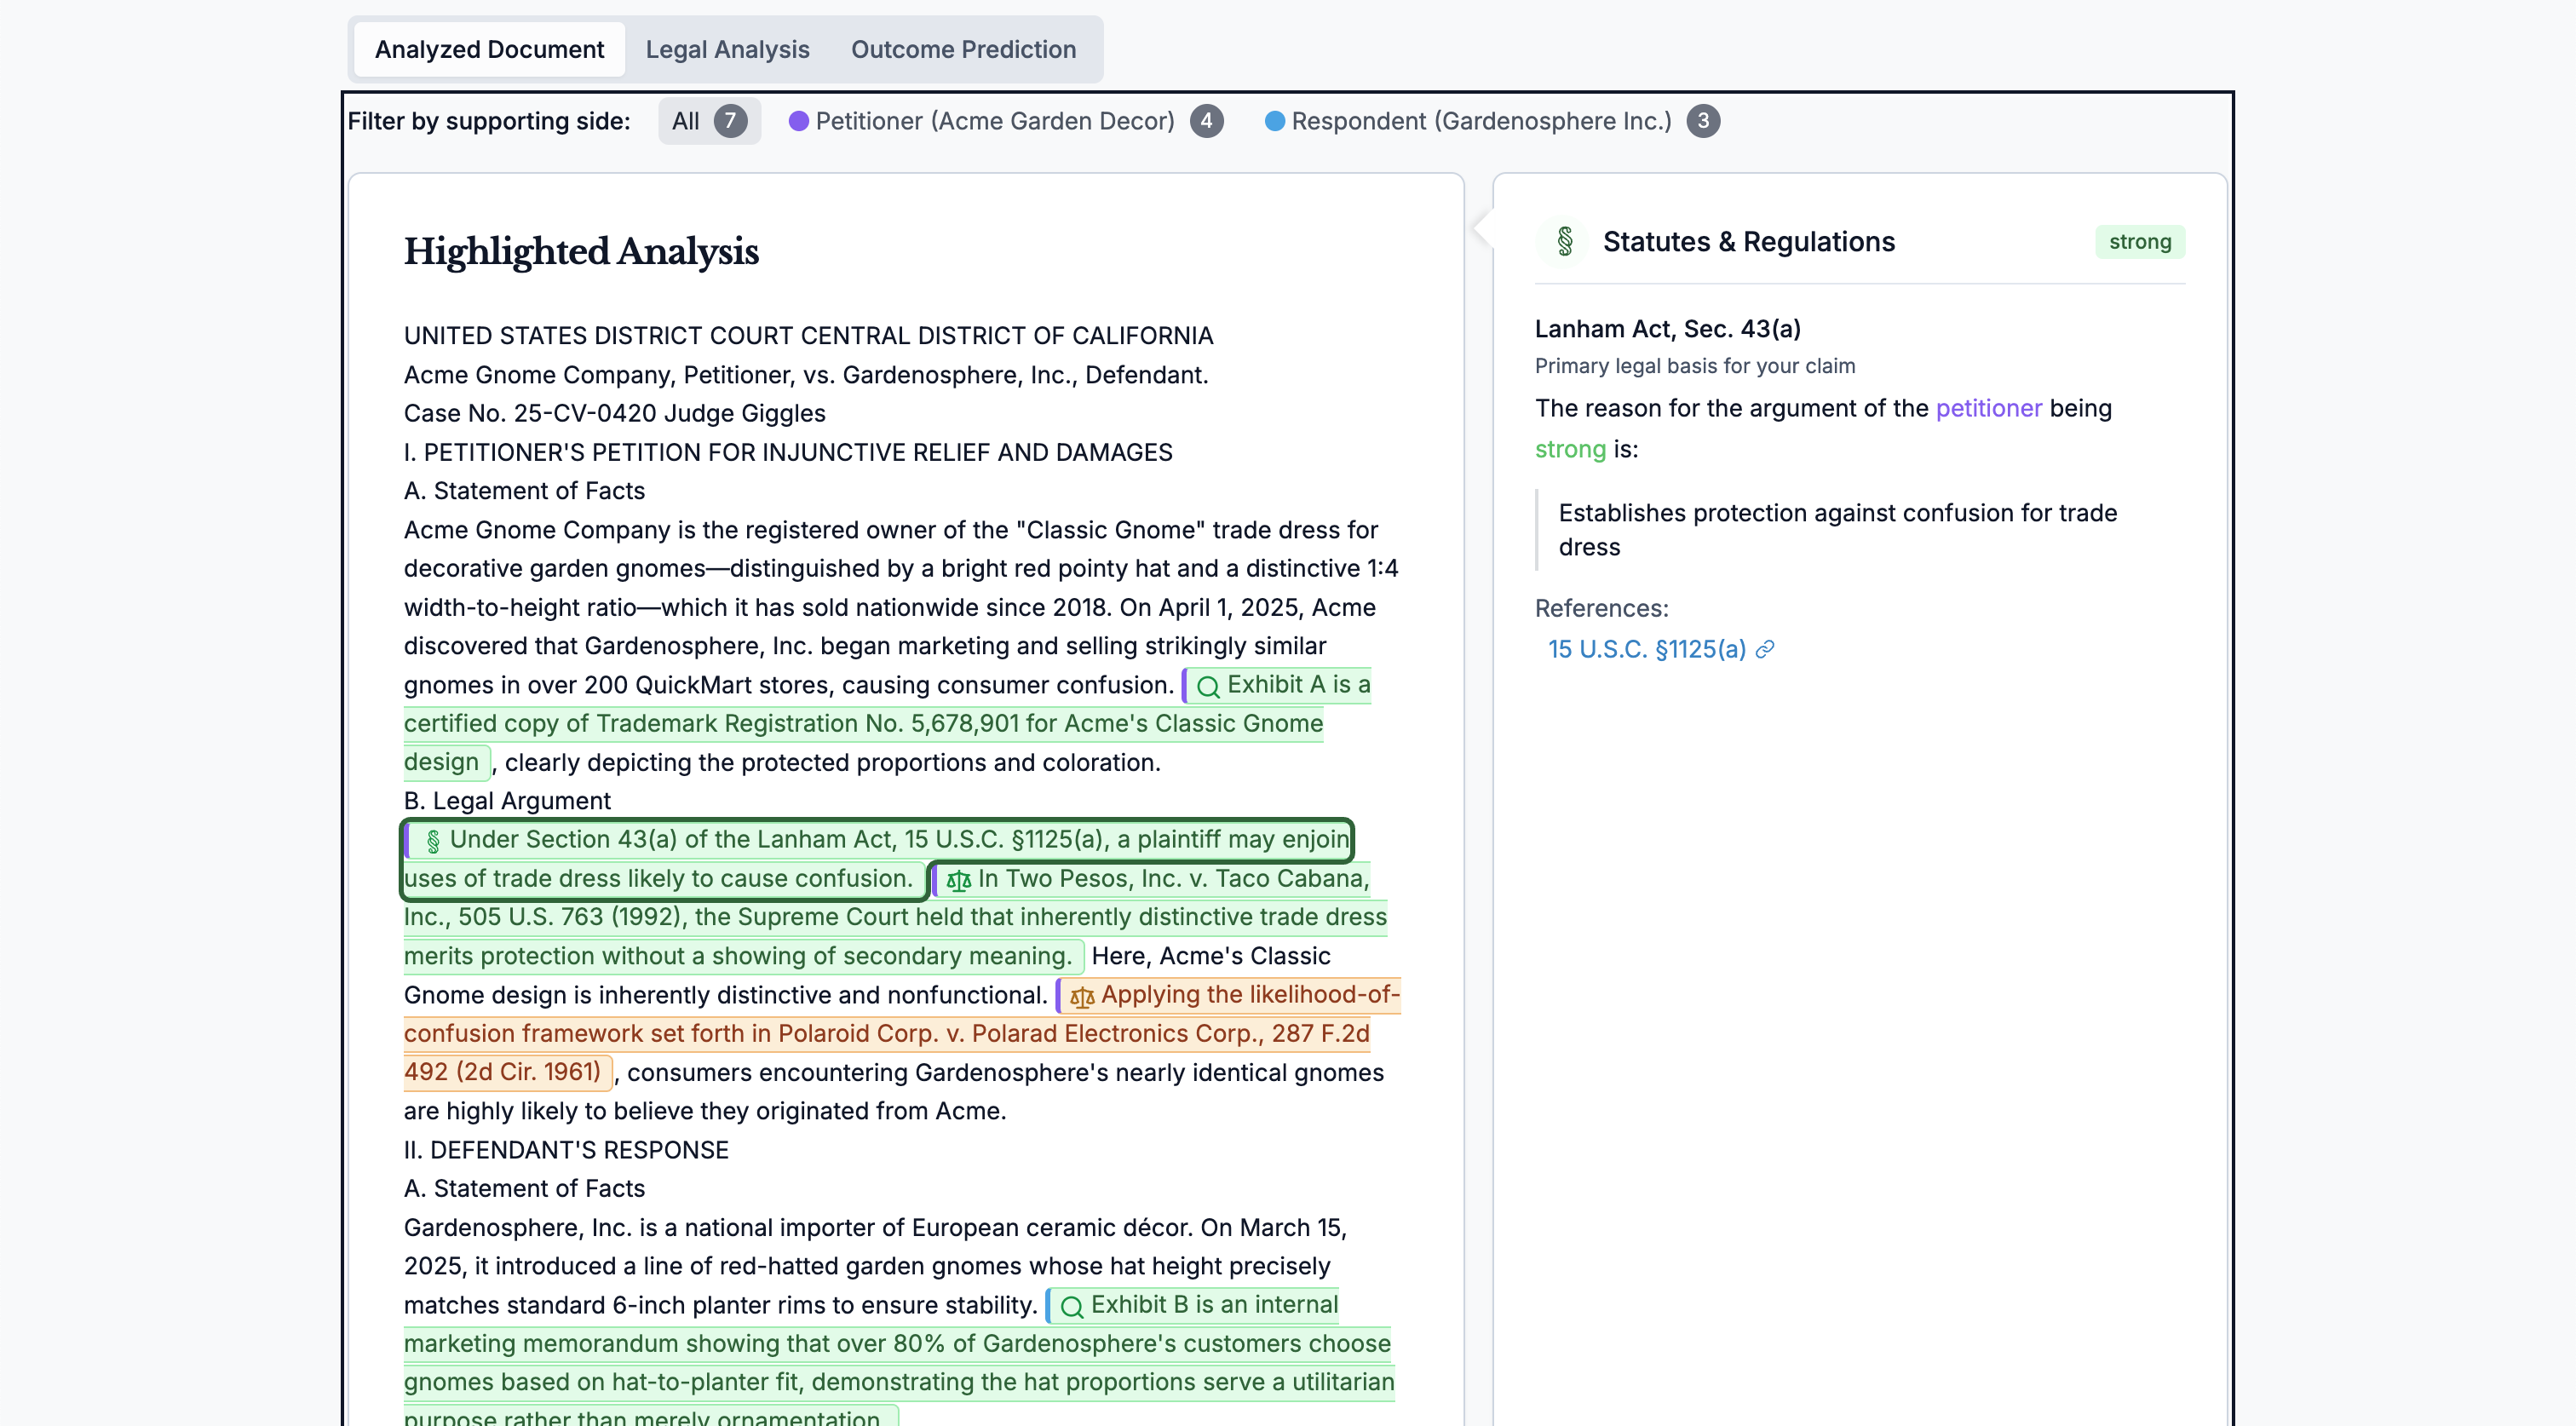Image resolution: width=2576 pixels, height=1426 pixels.
Task: Click section icon before Lanham Act highlight
Action: coord(432,841)
